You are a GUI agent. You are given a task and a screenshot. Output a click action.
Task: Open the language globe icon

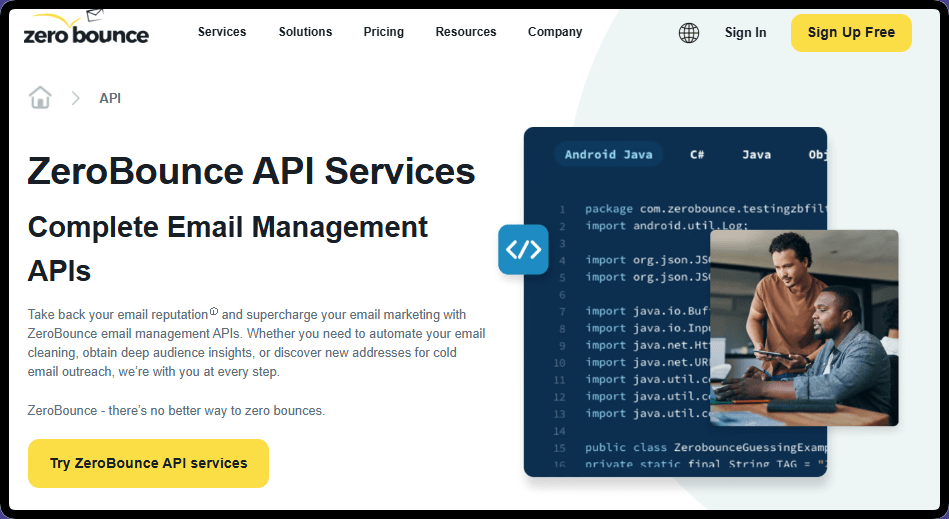(689, 33)
